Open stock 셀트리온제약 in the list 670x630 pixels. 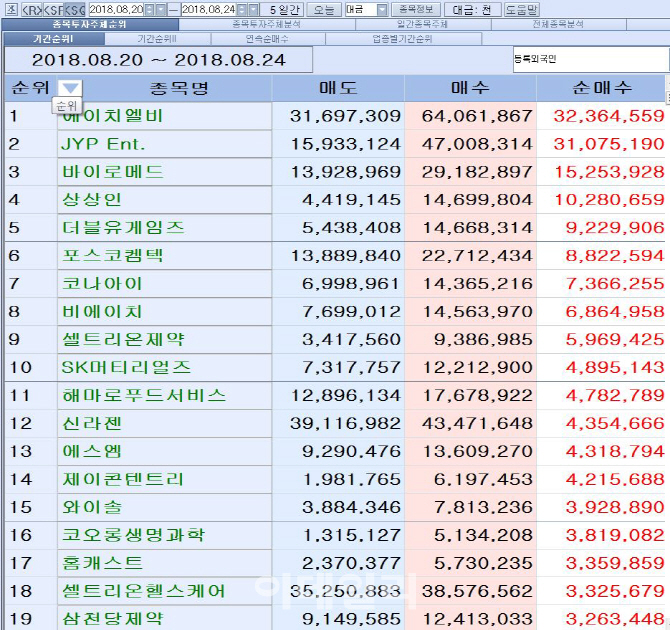tap(164, 339)
